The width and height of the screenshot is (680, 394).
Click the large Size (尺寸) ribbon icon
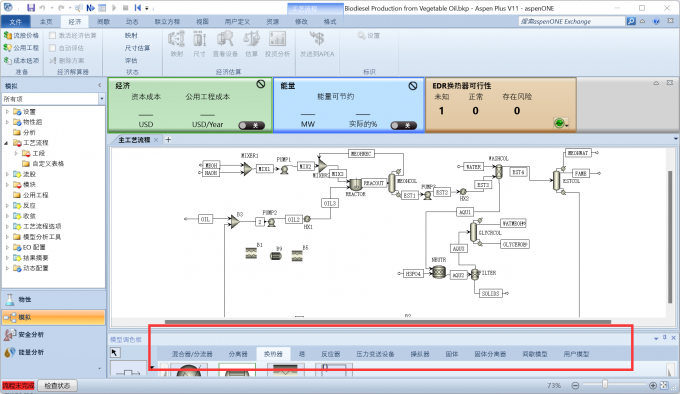click(199, 44)
